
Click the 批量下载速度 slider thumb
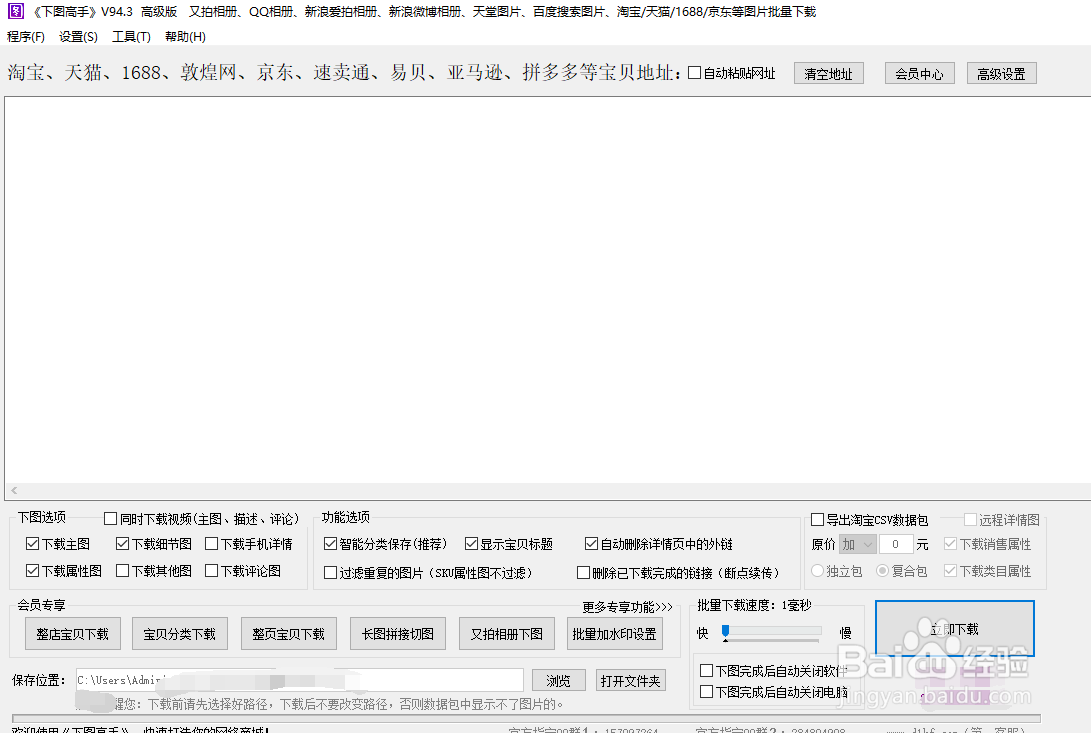coord(726,631)
